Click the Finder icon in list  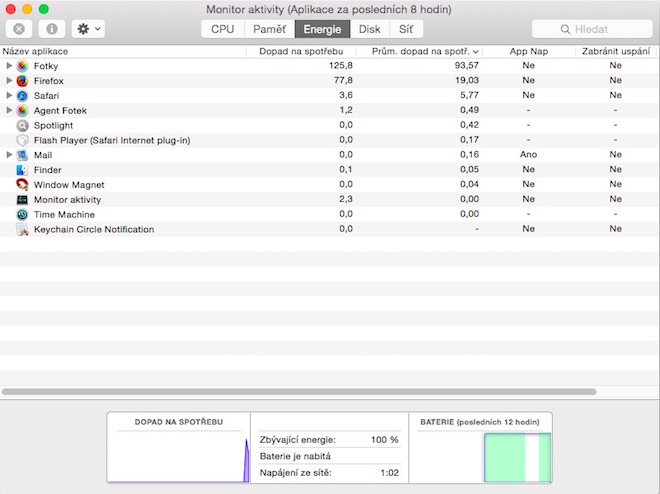point(22,170)
